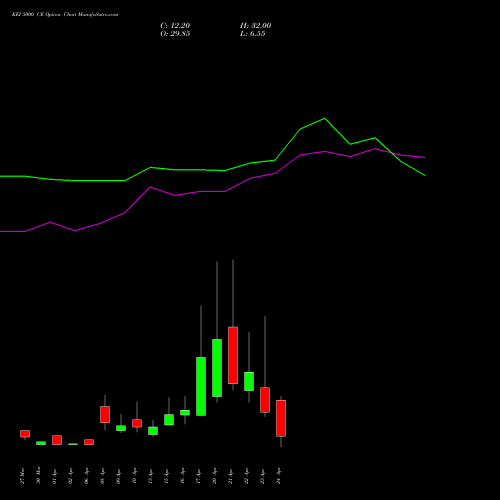Click the 27 Mar date label
The image size is (500, 500).
[x=22, y=476]
